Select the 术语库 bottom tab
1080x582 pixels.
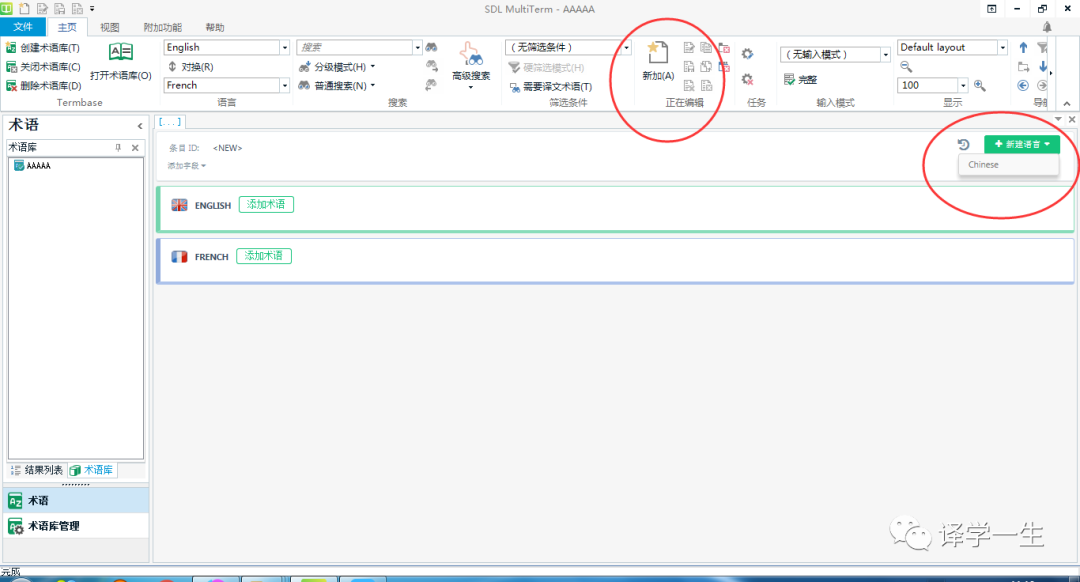(x=91, y=470)
